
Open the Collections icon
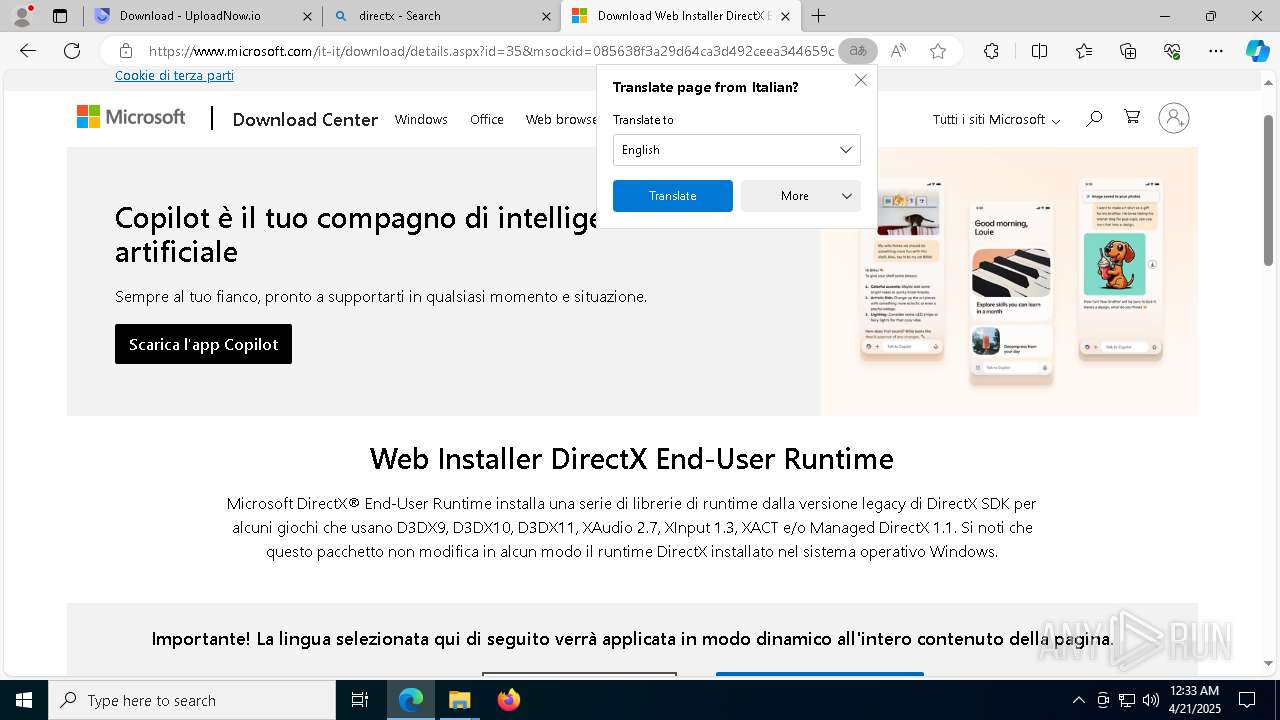click(1128, 51)
